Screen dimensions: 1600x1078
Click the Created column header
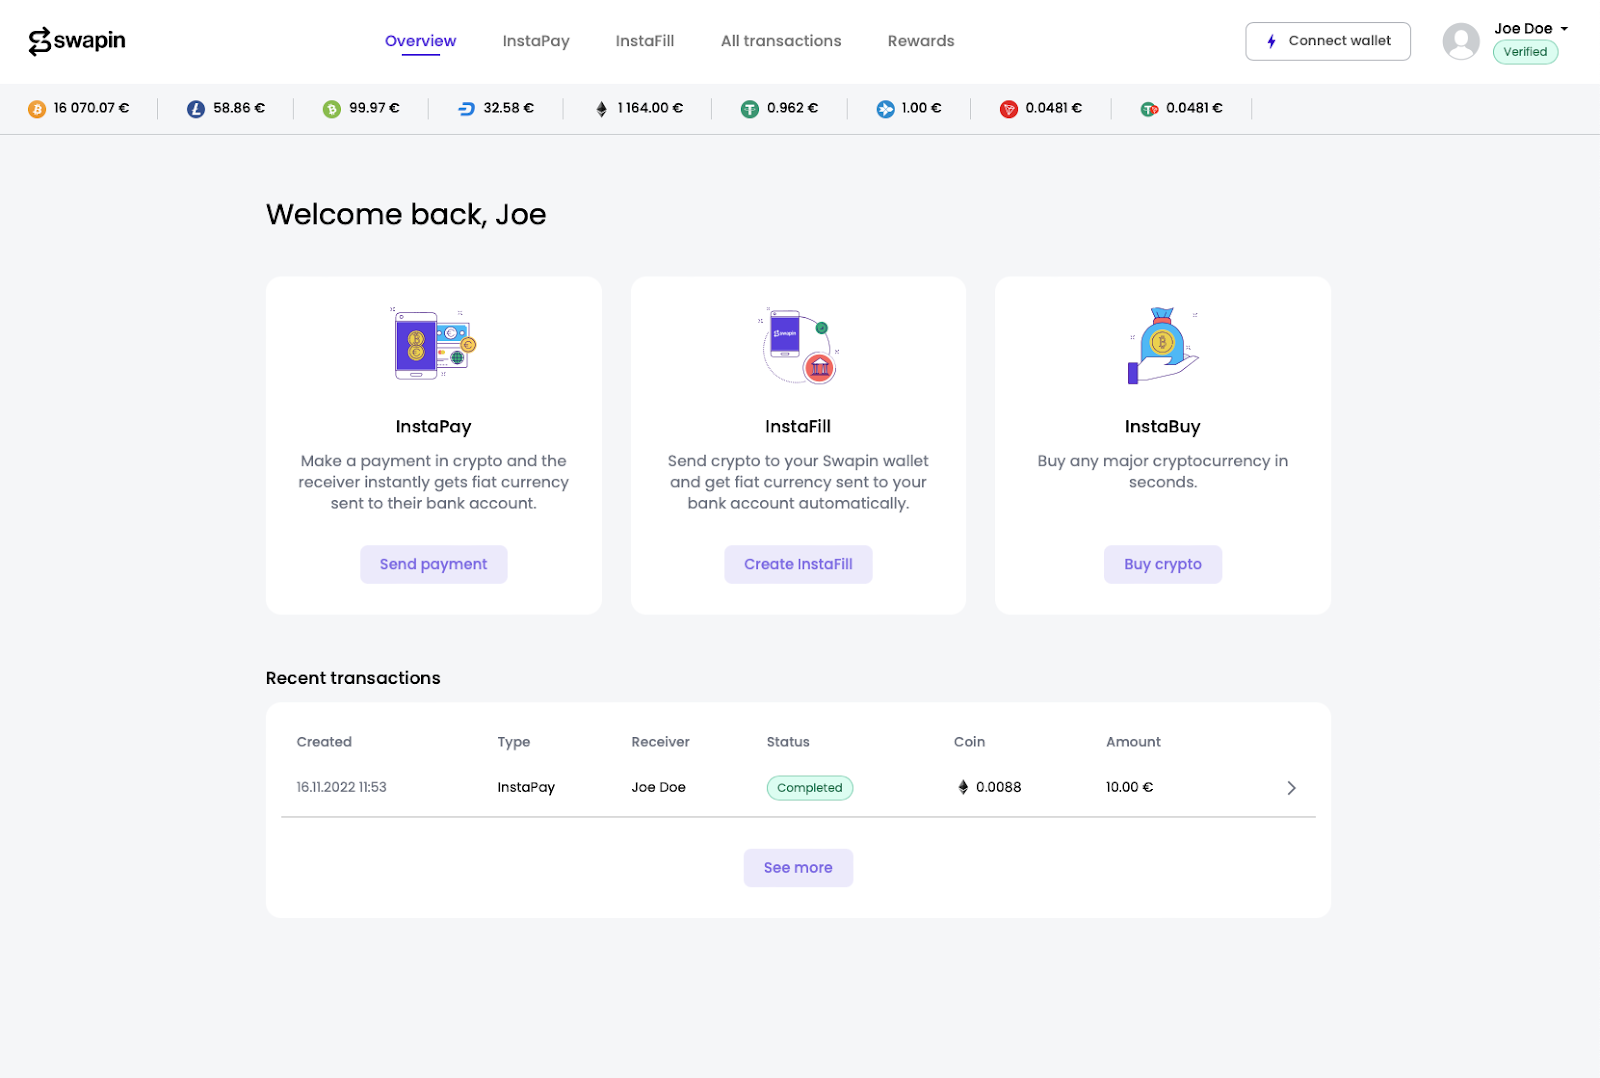click(324, 742)
